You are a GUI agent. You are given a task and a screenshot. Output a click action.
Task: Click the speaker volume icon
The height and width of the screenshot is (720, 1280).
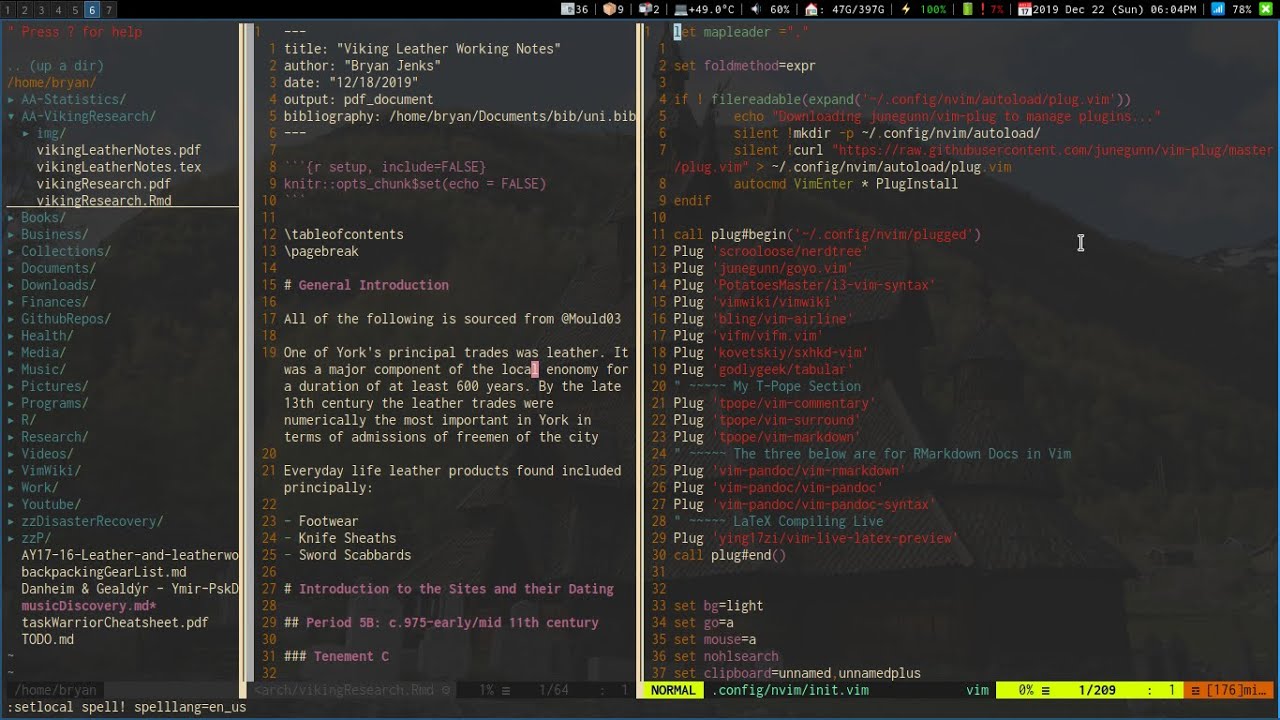[x=757, y=9]
